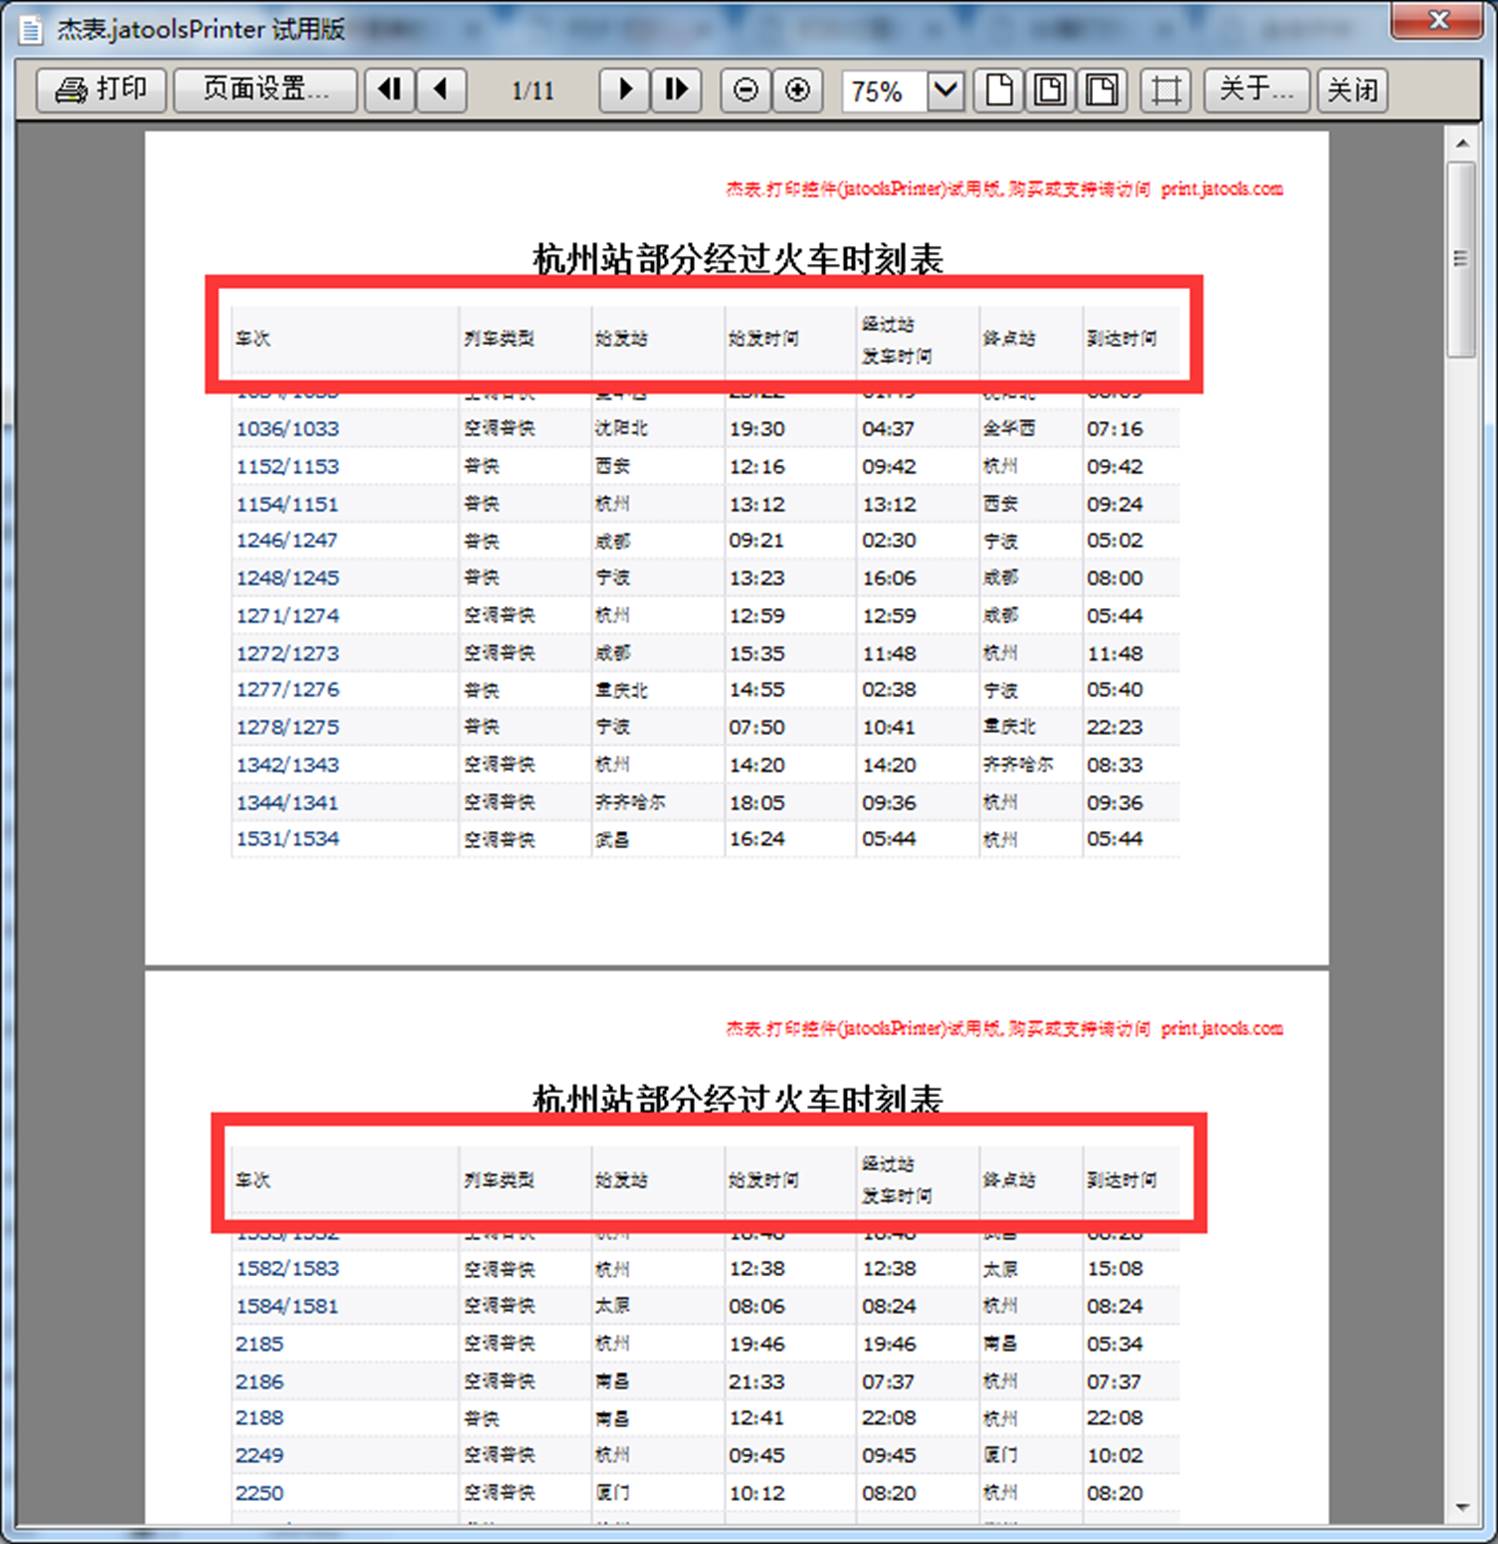Click the 关闭 close button in toolbar

[1352, 90]
